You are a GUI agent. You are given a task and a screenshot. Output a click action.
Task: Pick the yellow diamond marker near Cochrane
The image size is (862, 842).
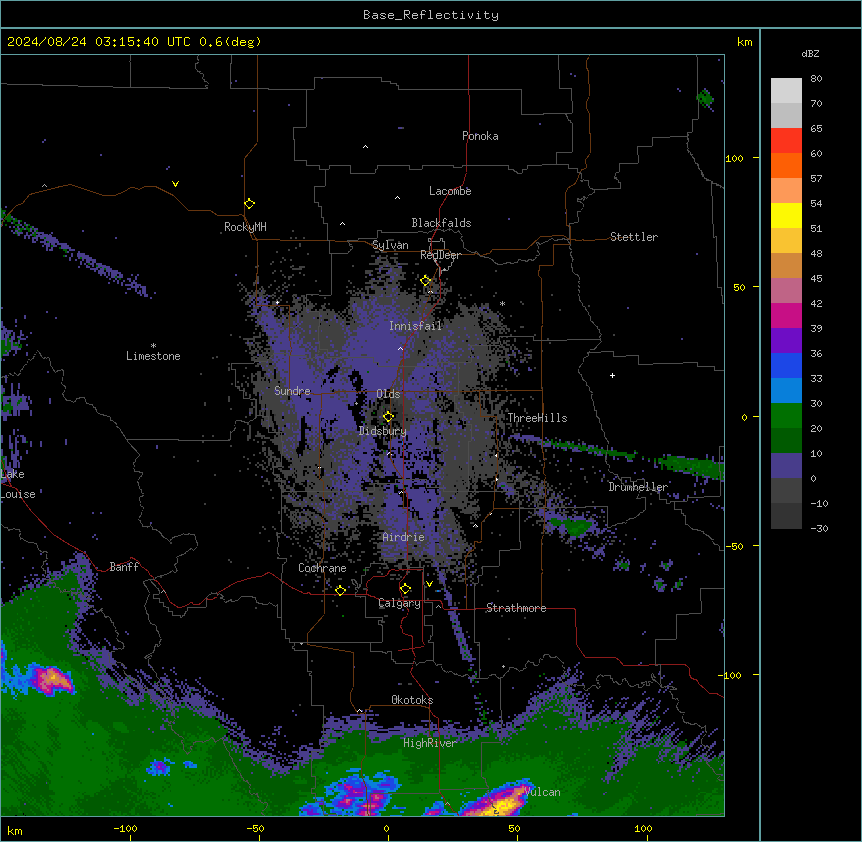point(340,591)
